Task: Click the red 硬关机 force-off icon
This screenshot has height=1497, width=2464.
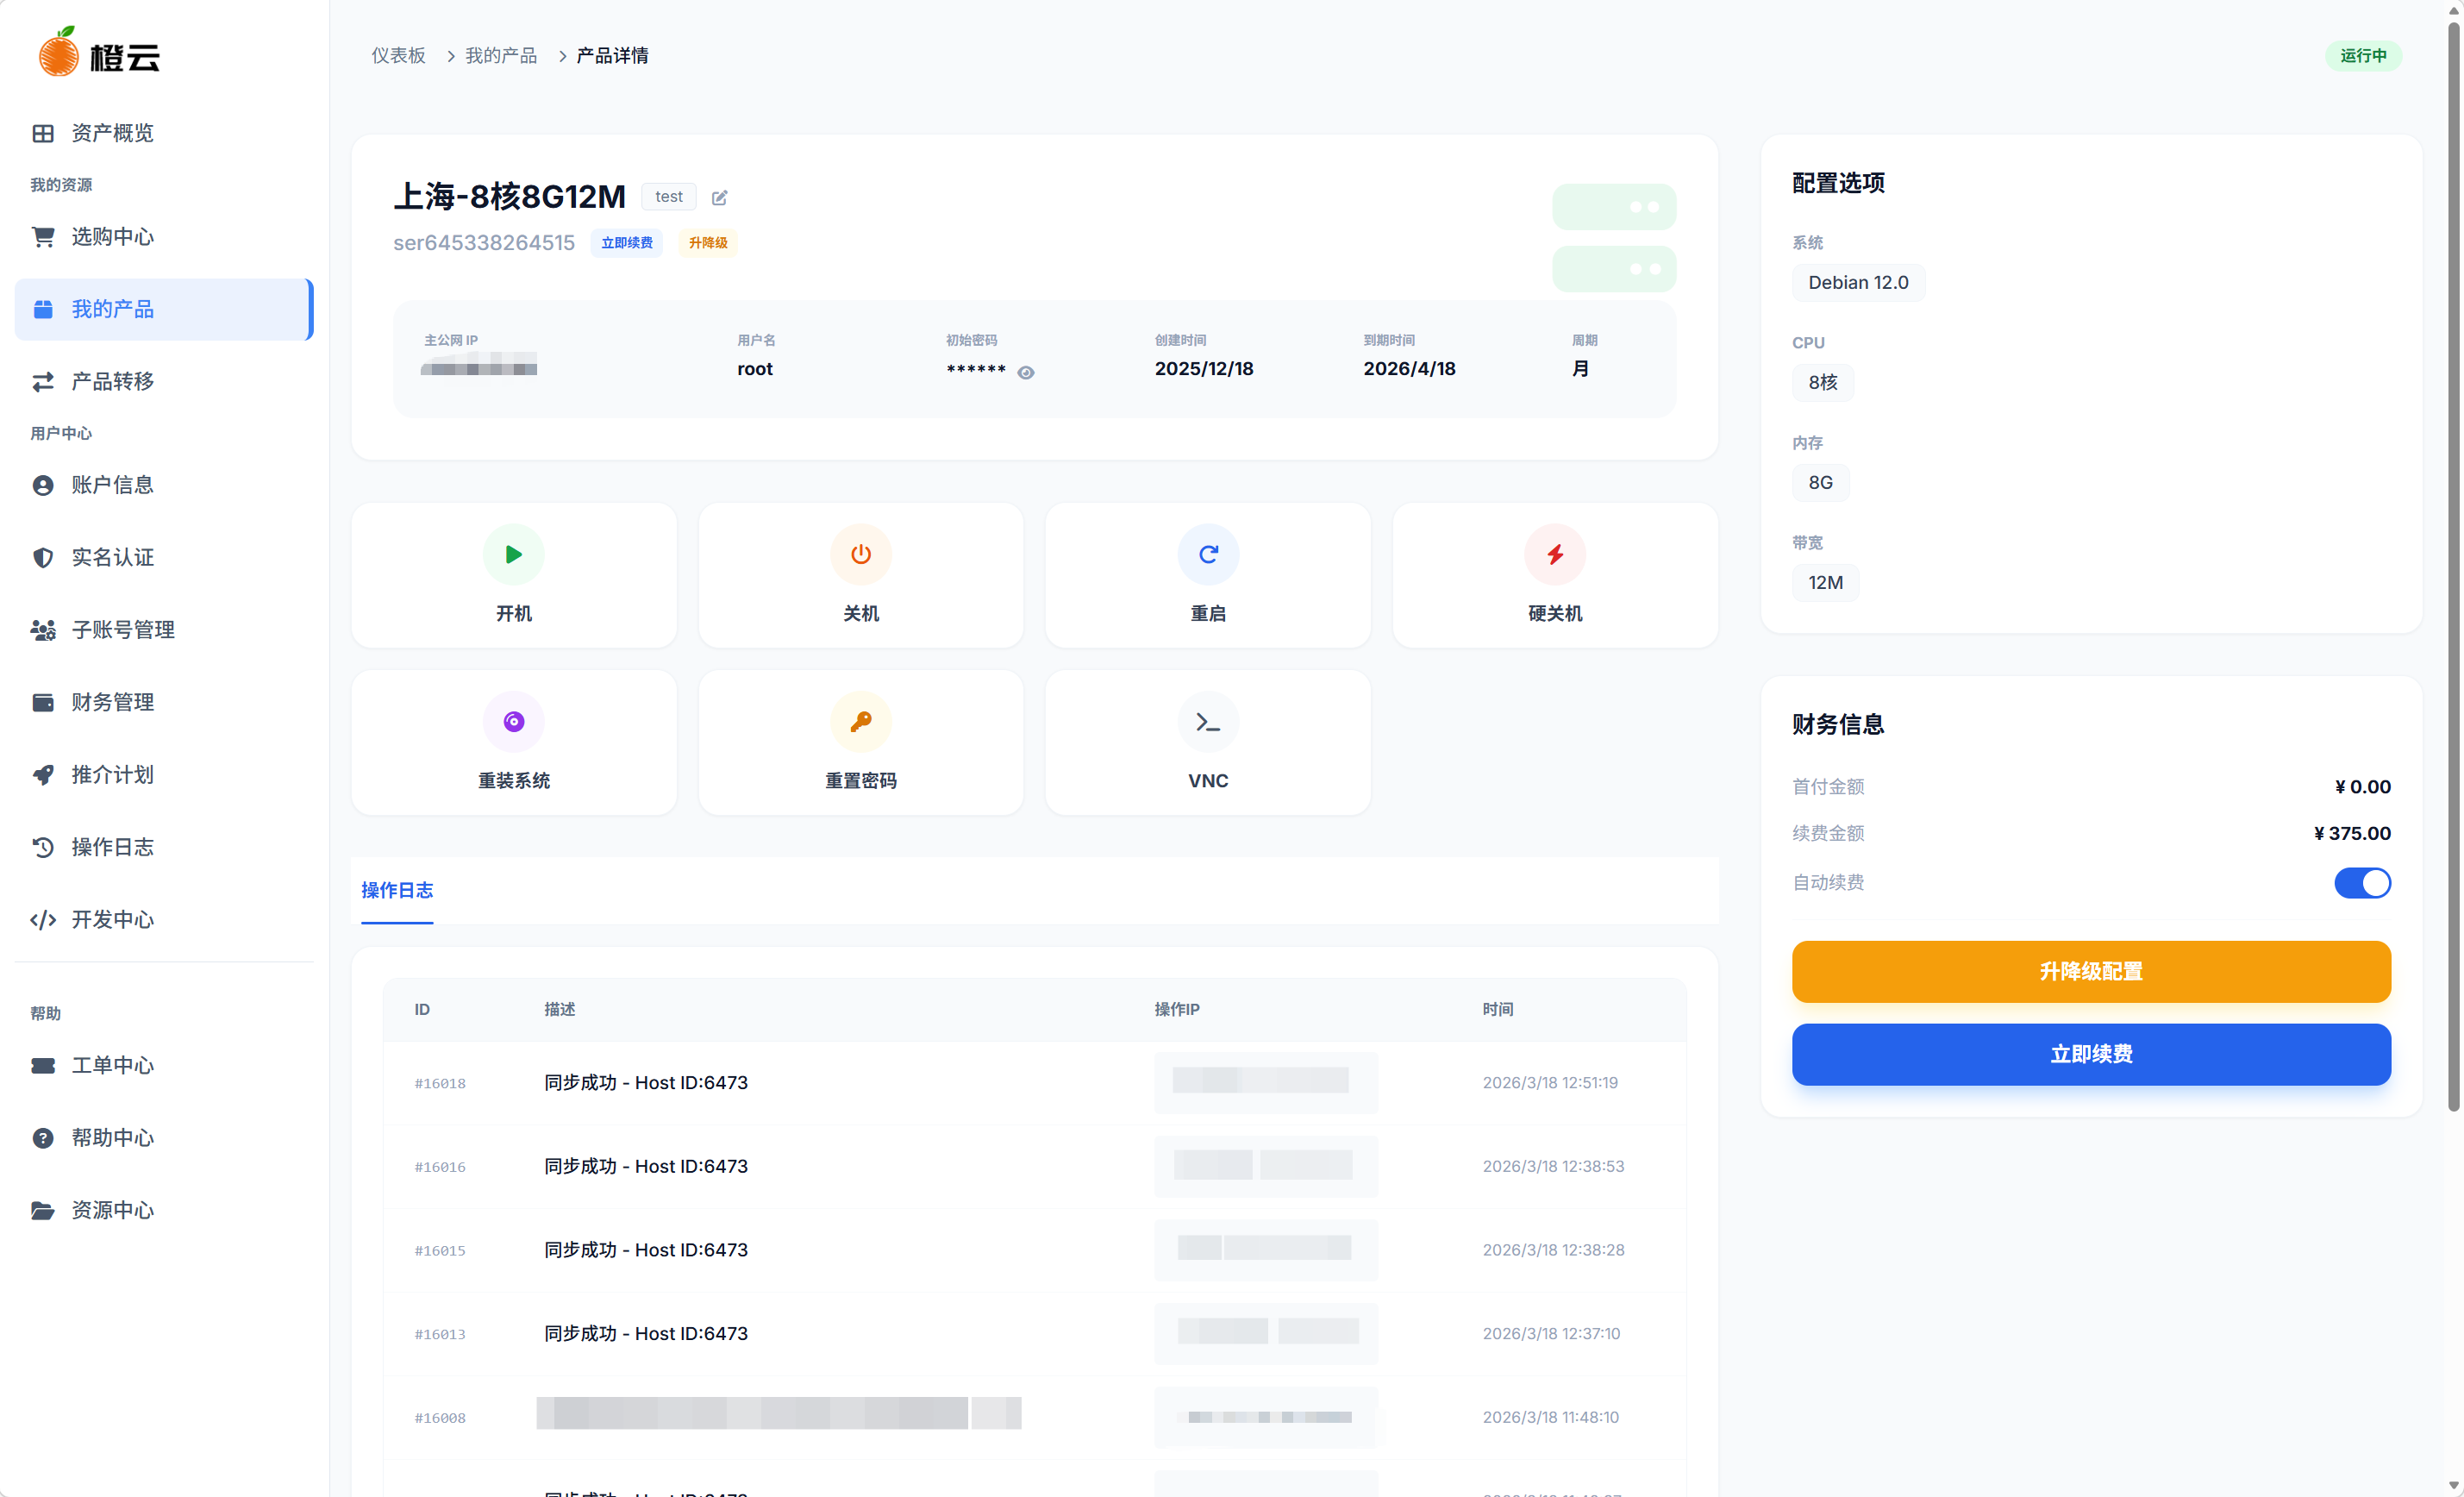Action: [x=1554, y=554]
